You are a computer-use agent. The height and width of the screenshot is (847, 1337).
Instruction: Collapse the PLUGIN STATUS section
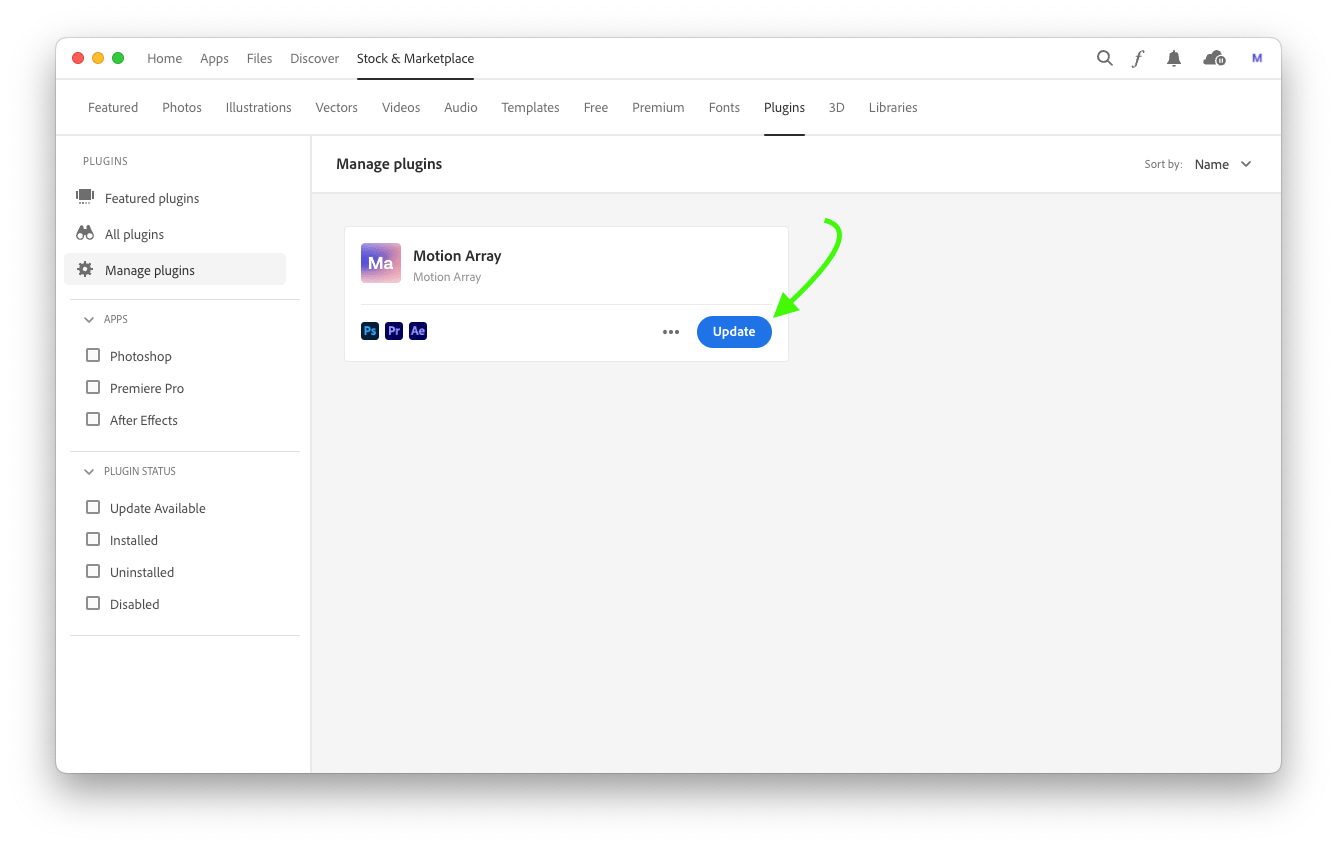click(x=88, y=470)
